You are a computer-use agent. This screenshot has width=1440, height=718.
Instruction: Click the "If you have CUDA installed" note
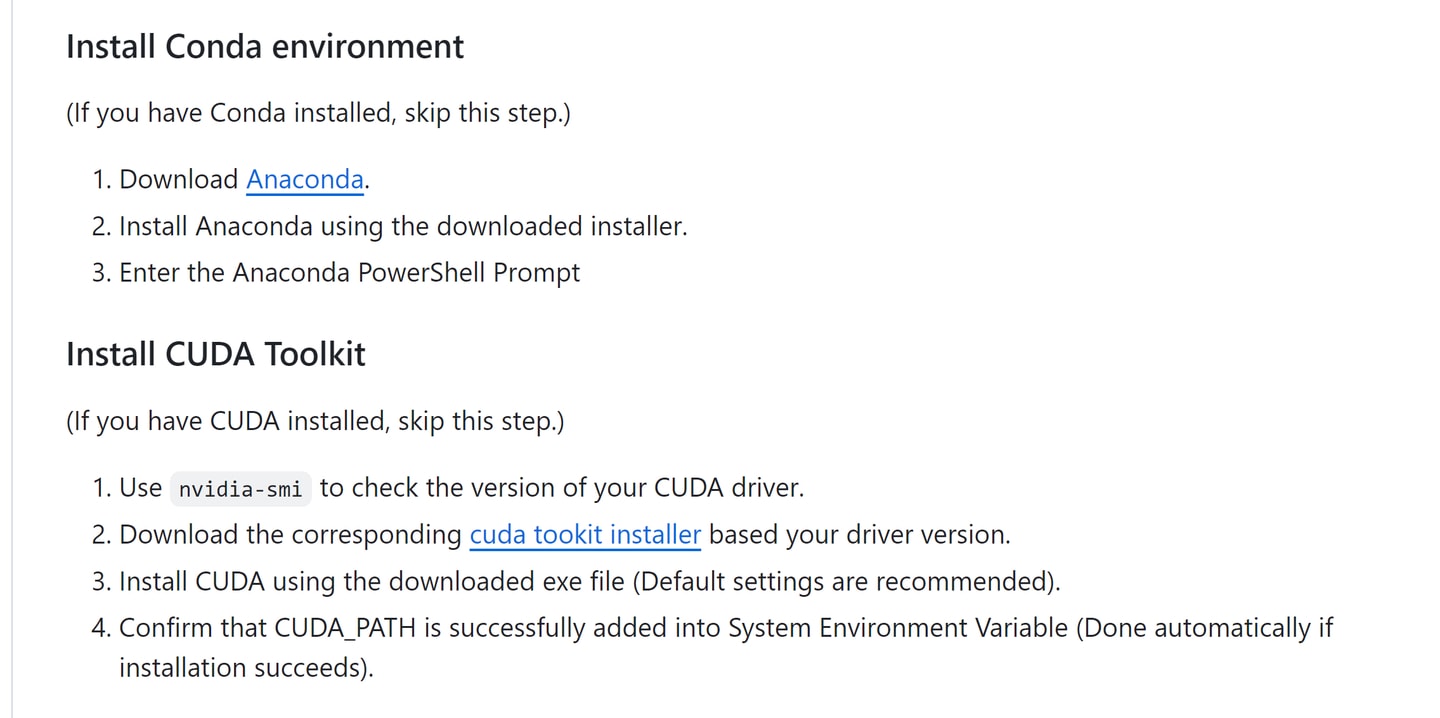point(315,421)
